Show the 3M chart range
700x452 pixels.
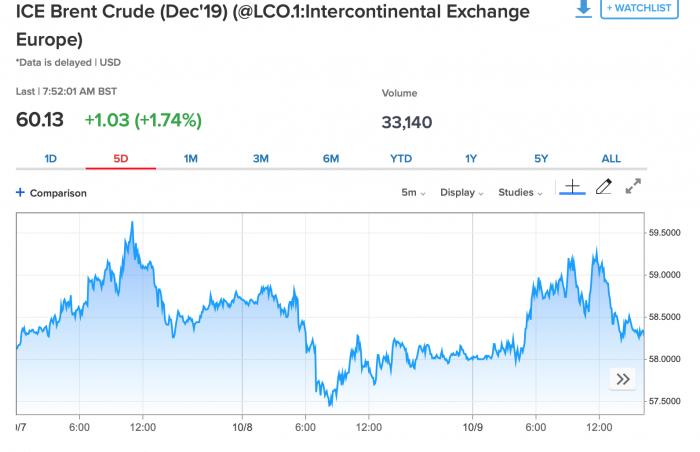pos(261,159)
